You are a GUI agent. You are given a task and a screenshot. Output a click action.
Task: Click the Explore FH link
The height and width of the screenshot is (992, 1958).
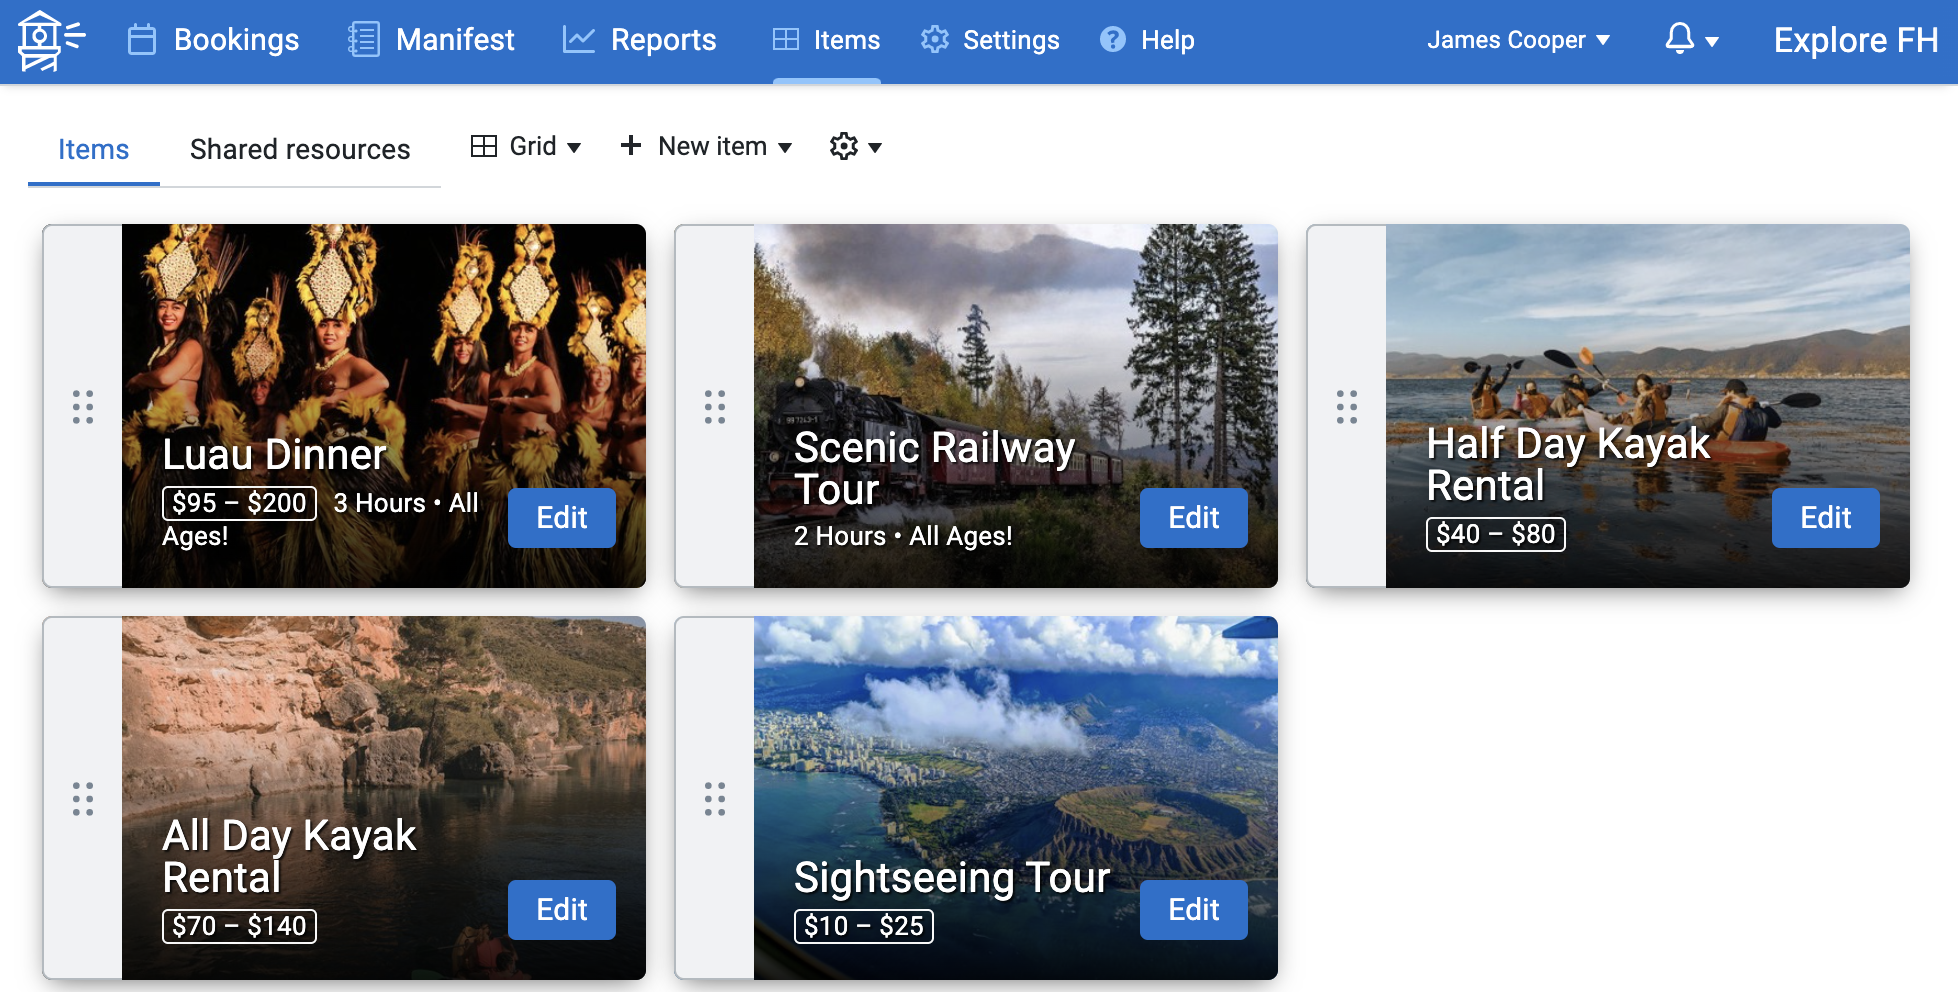point(1854,40)
